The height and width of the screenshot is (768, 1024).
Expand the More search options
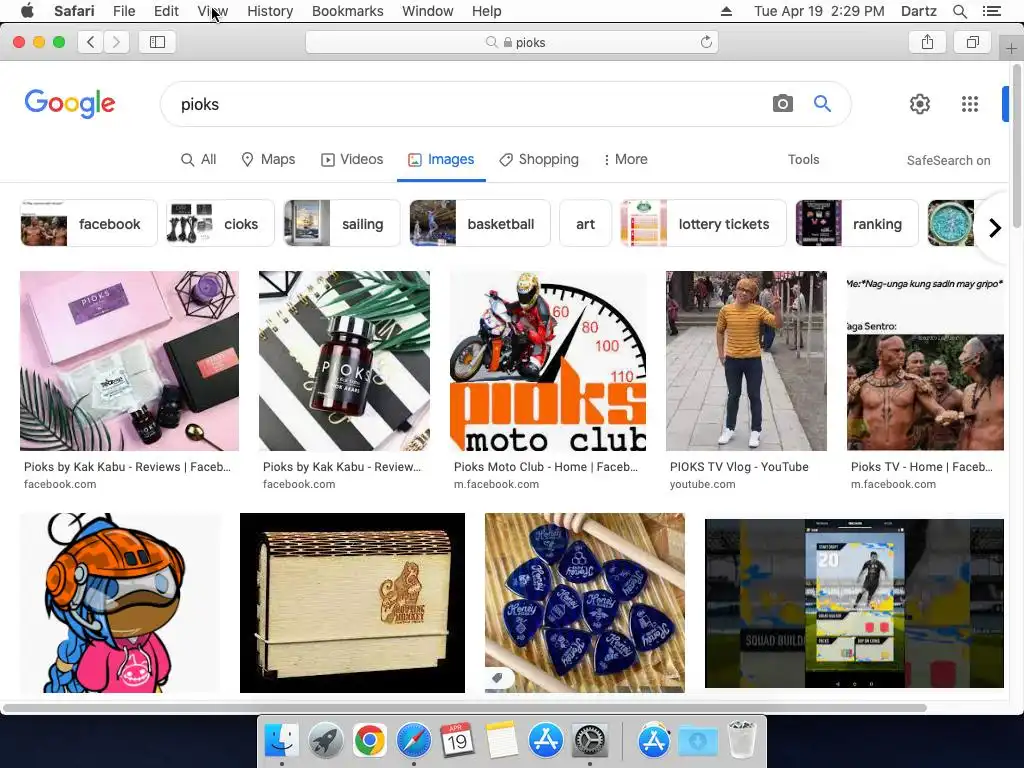click(626, 159)
